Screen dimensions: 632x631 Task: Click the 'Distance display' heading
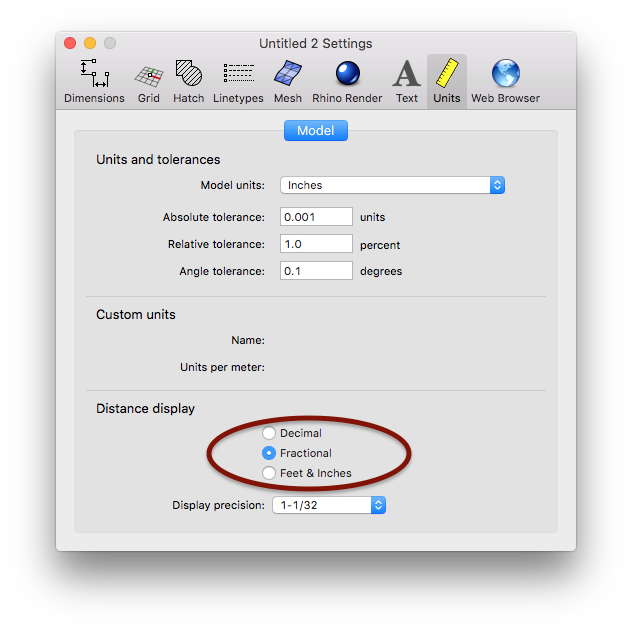(146, 409)
